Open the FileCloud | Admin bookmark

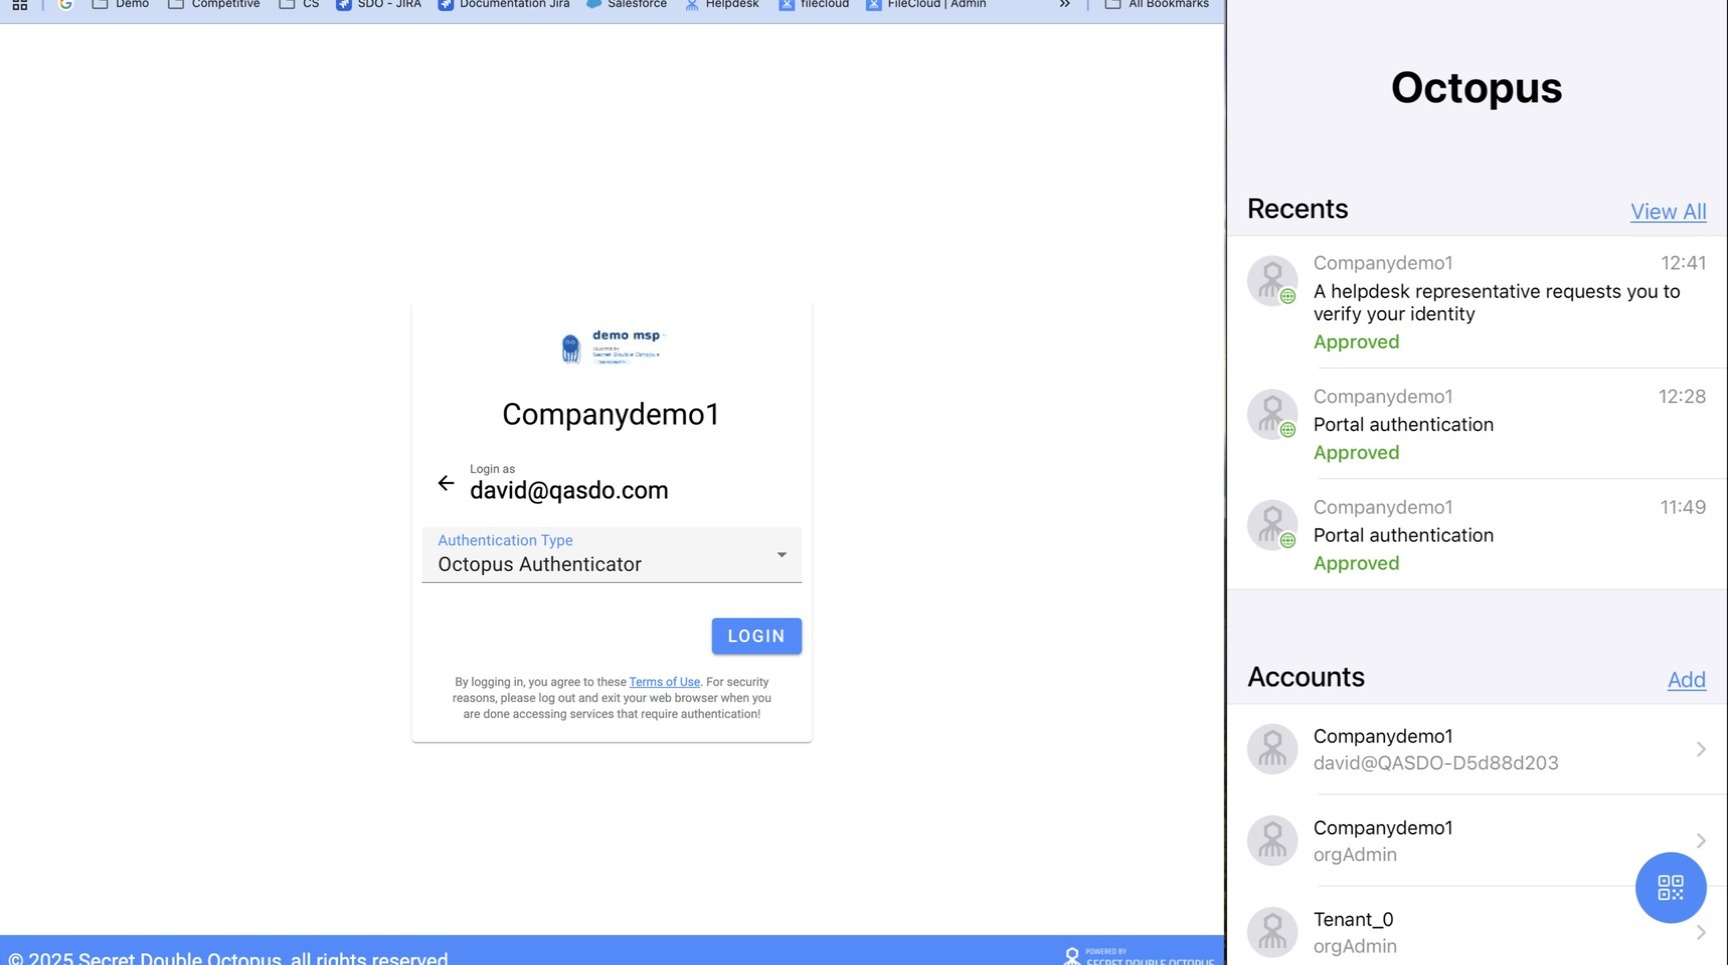coord(926,5)
